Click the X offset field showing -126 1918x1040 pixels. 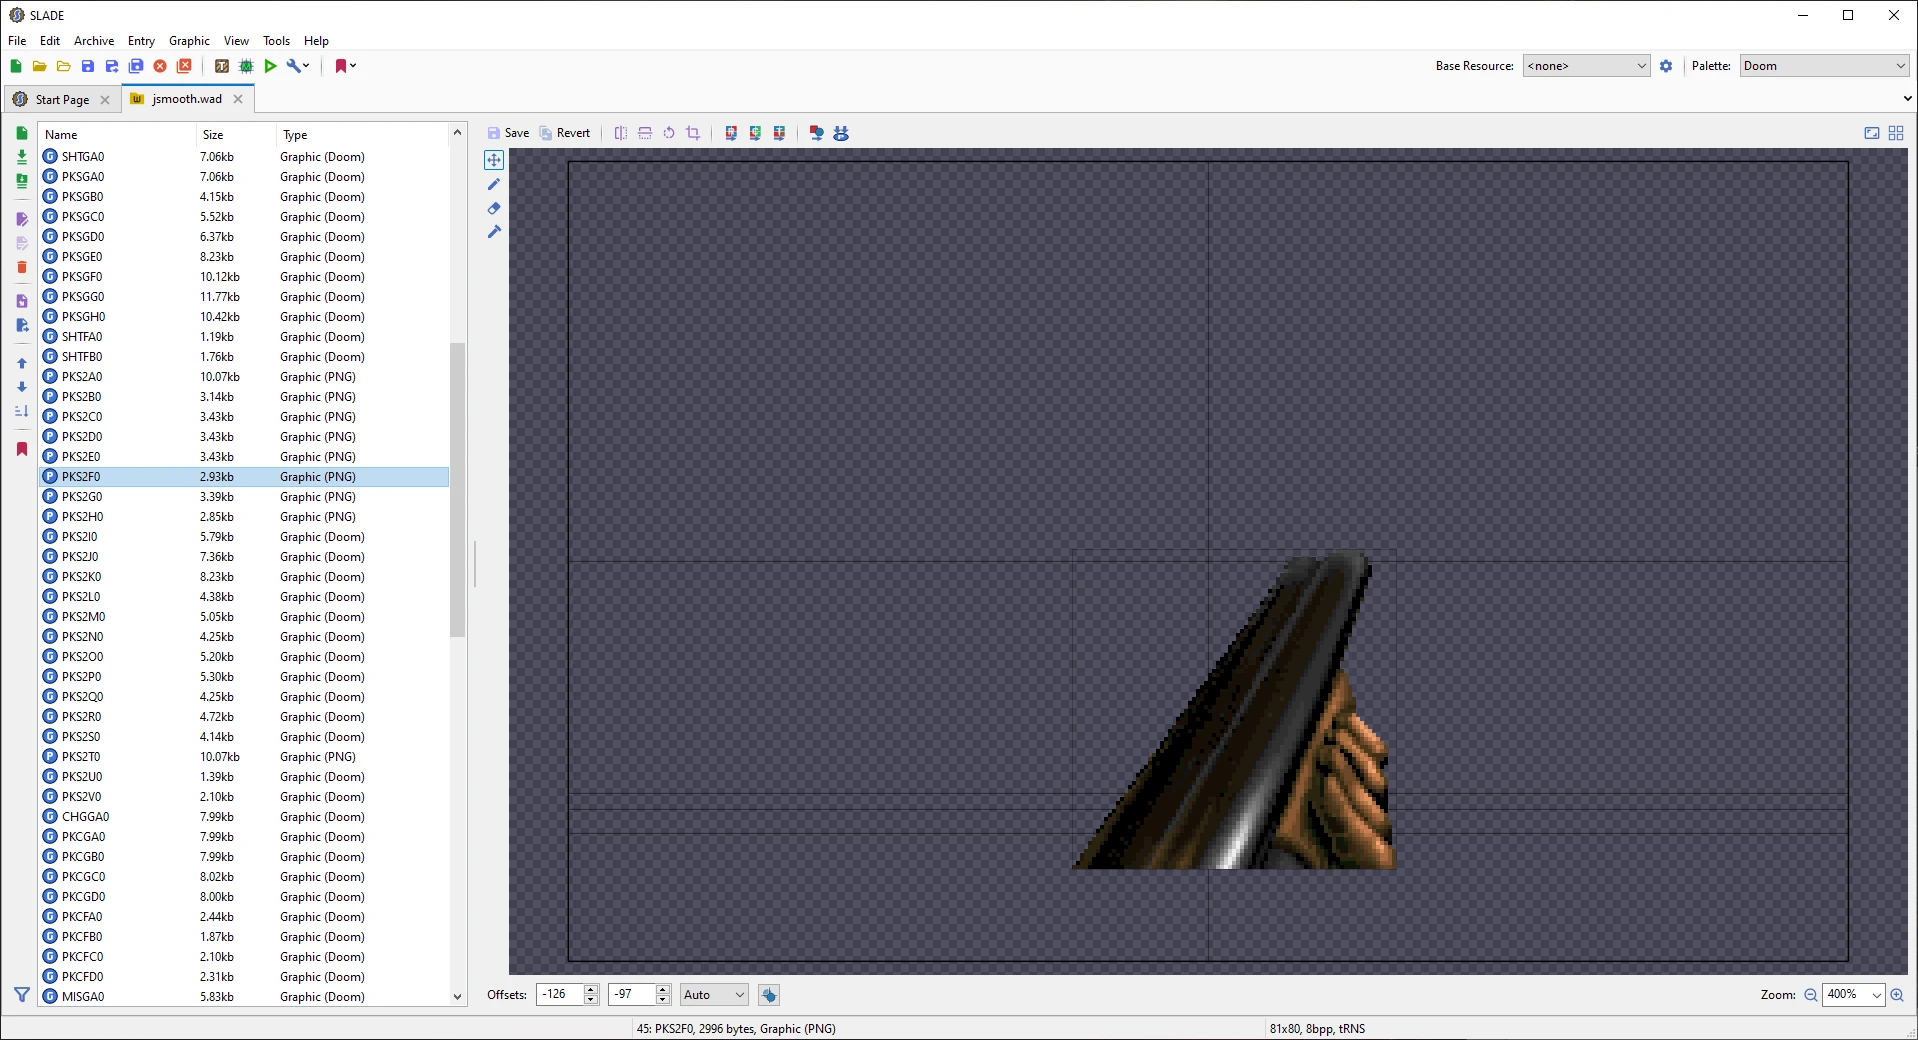[559, 995]
